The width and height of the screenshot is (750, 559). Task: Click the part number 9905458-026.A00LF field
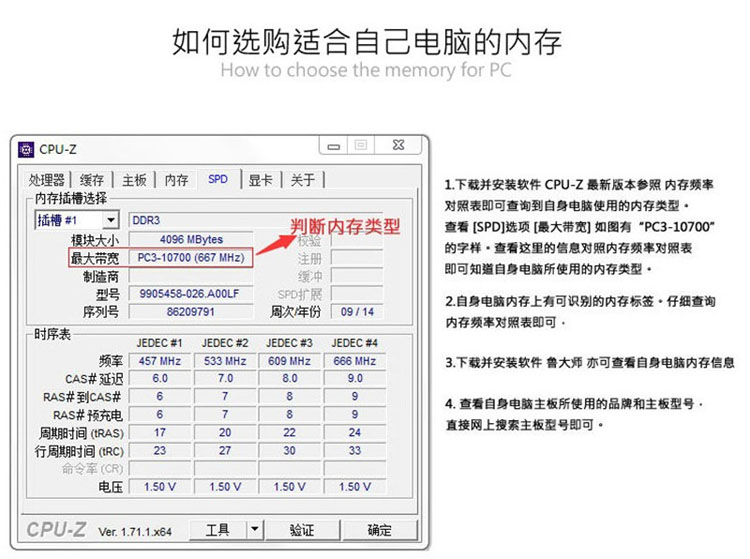[191, 294]
